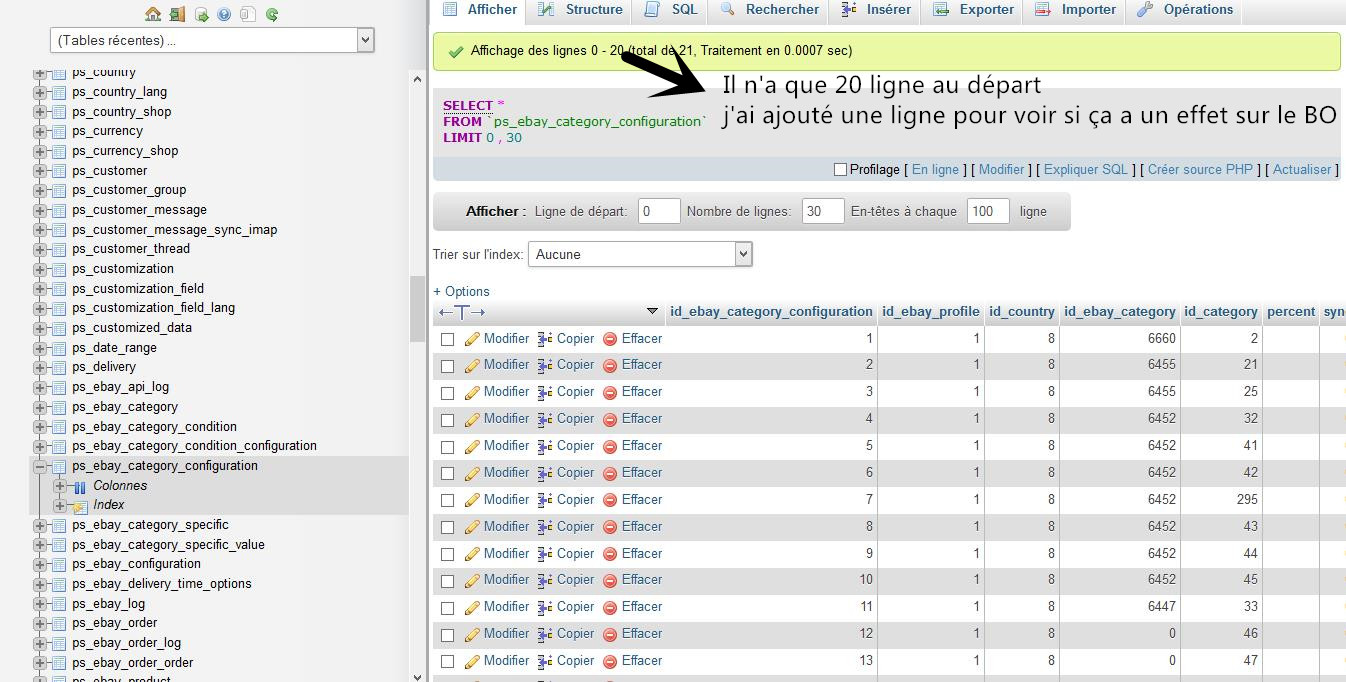Image resolution: width=1346 pixels, height=682 pixels.
Task: Click the full texts toggle arrows icon
Action: coord(462,312)
